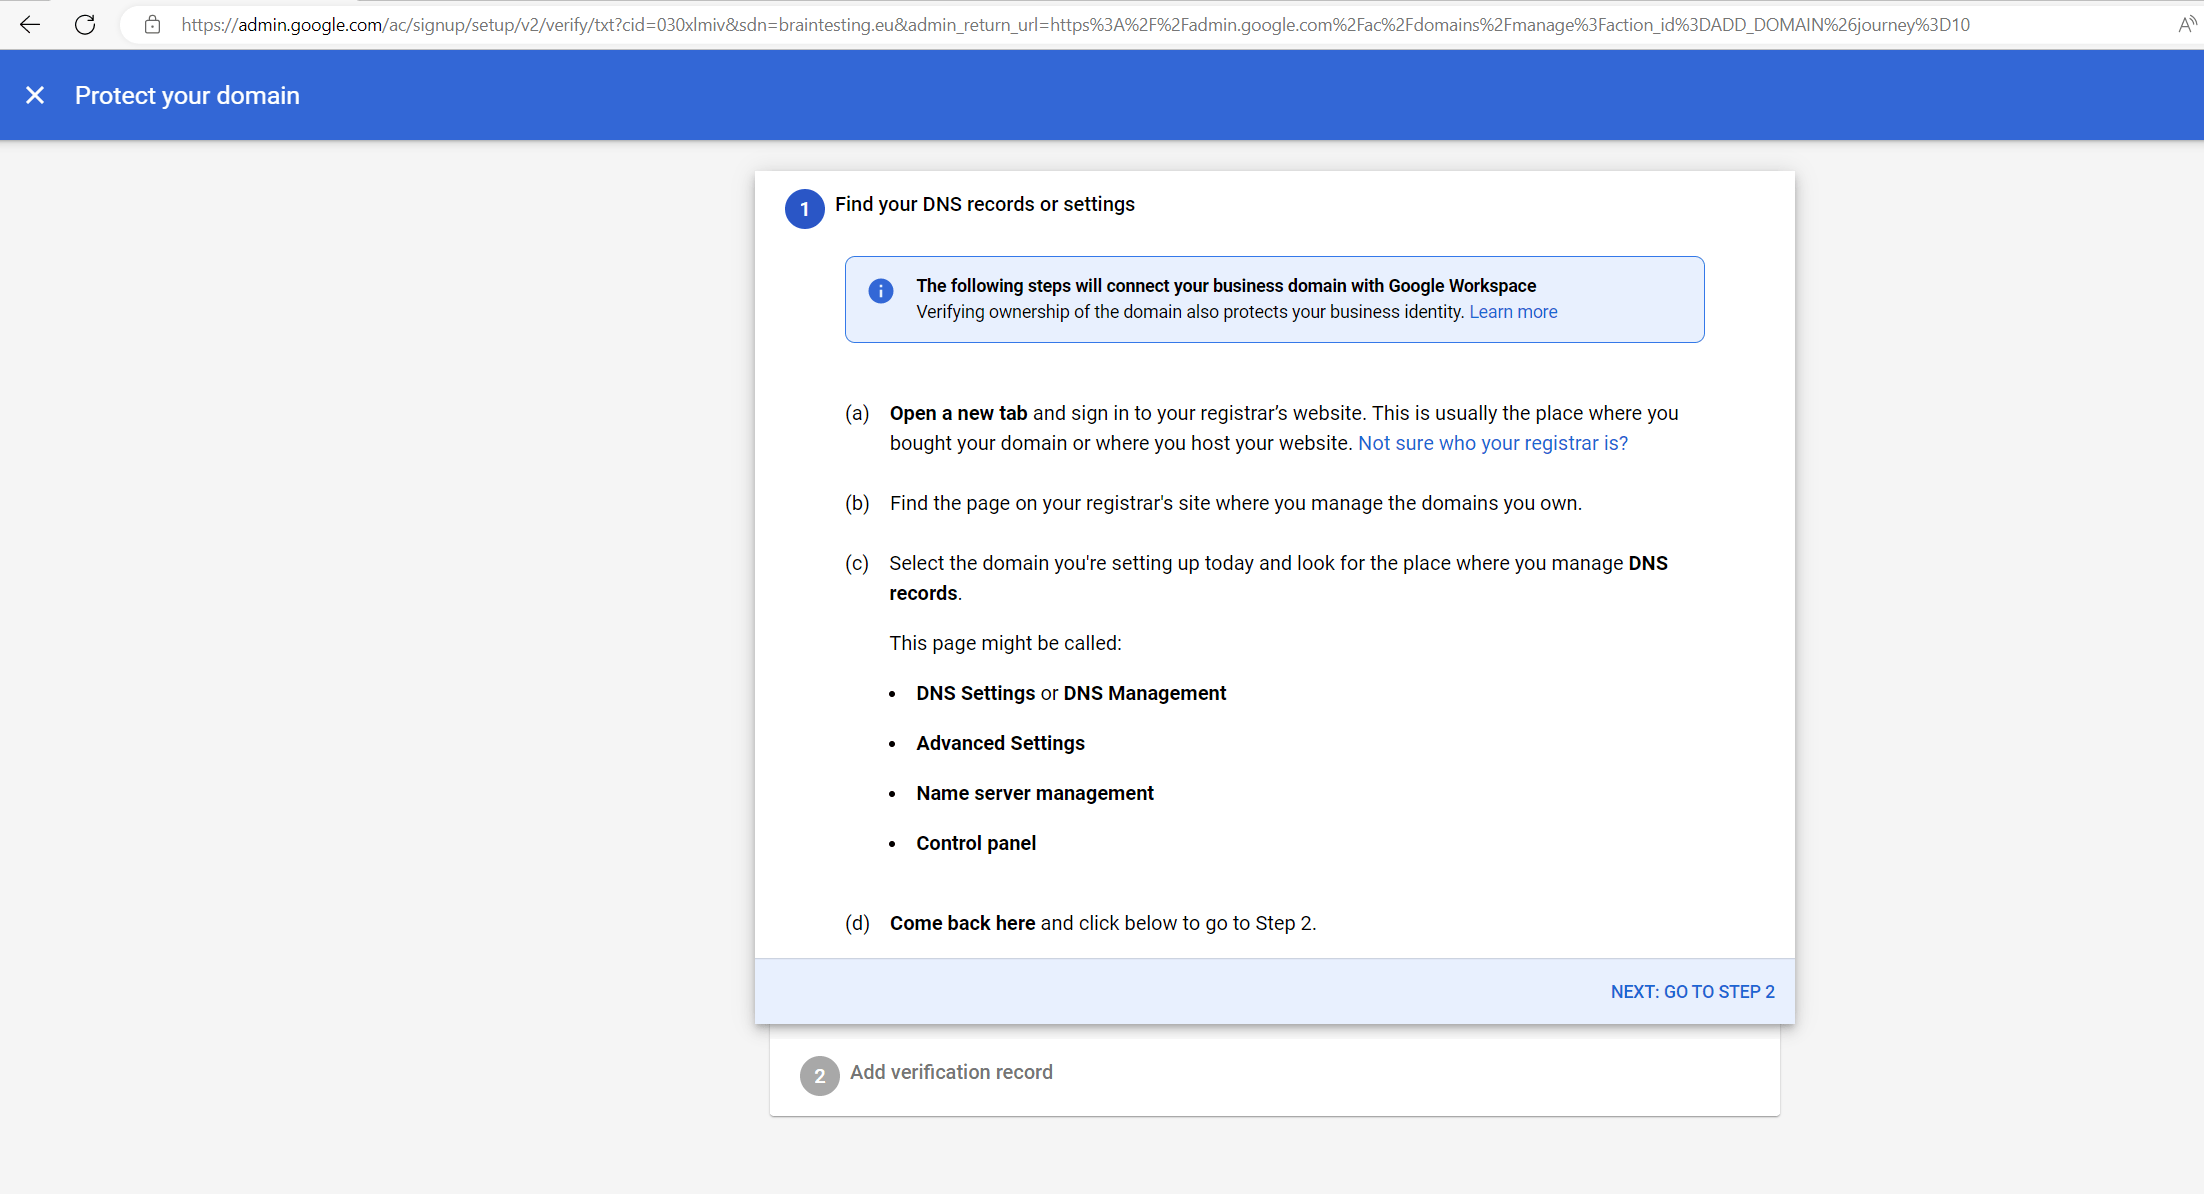Screen dimensions: 2204x1194
Task: Select the Find your DNS records section title
Action: (984, 204)
